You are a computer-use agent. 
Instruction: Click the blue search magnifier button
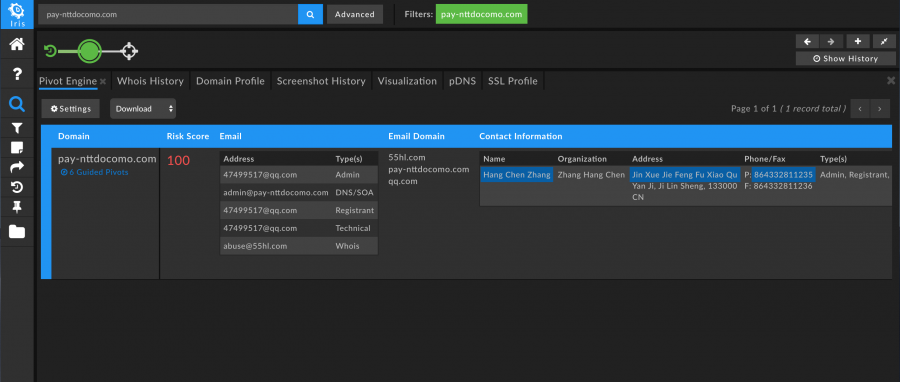(310, 14)
